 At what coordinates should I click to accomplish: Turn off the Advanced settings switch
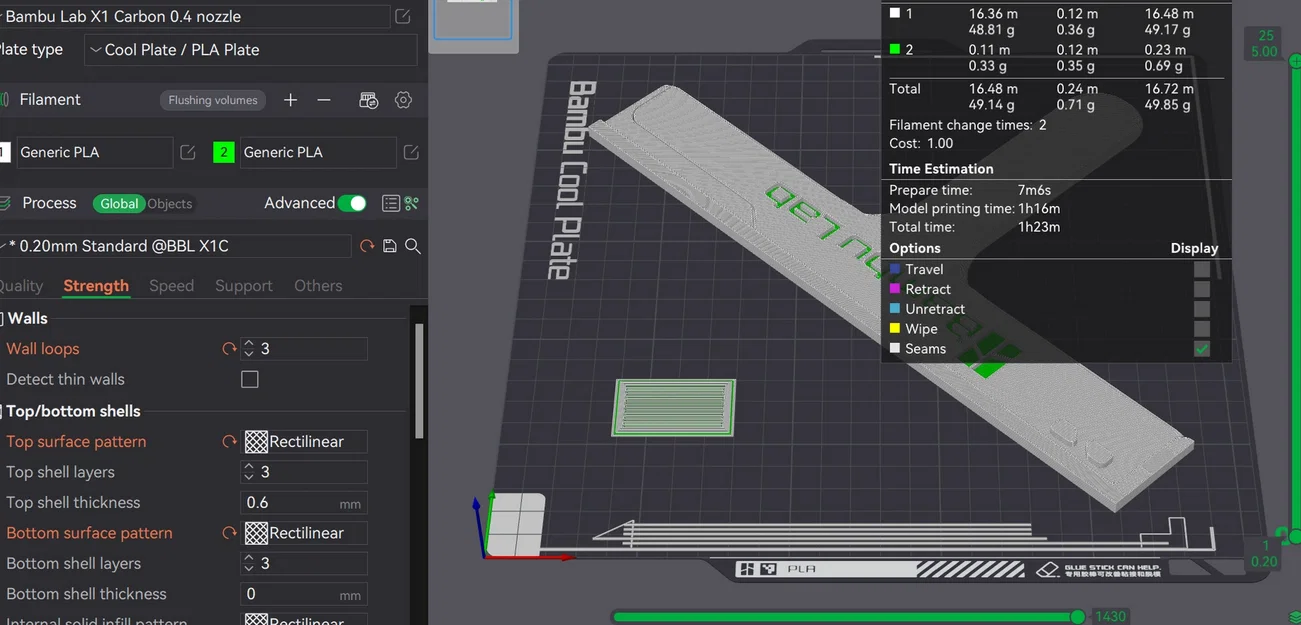(352, 203)
